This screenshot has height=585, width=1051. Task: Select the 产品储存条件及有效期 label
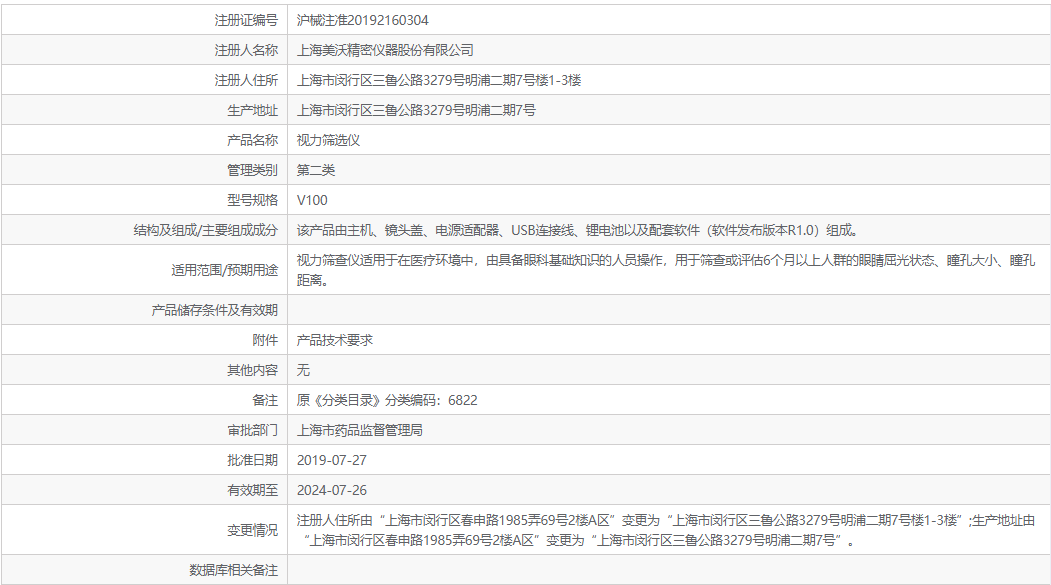click(214, 310)
